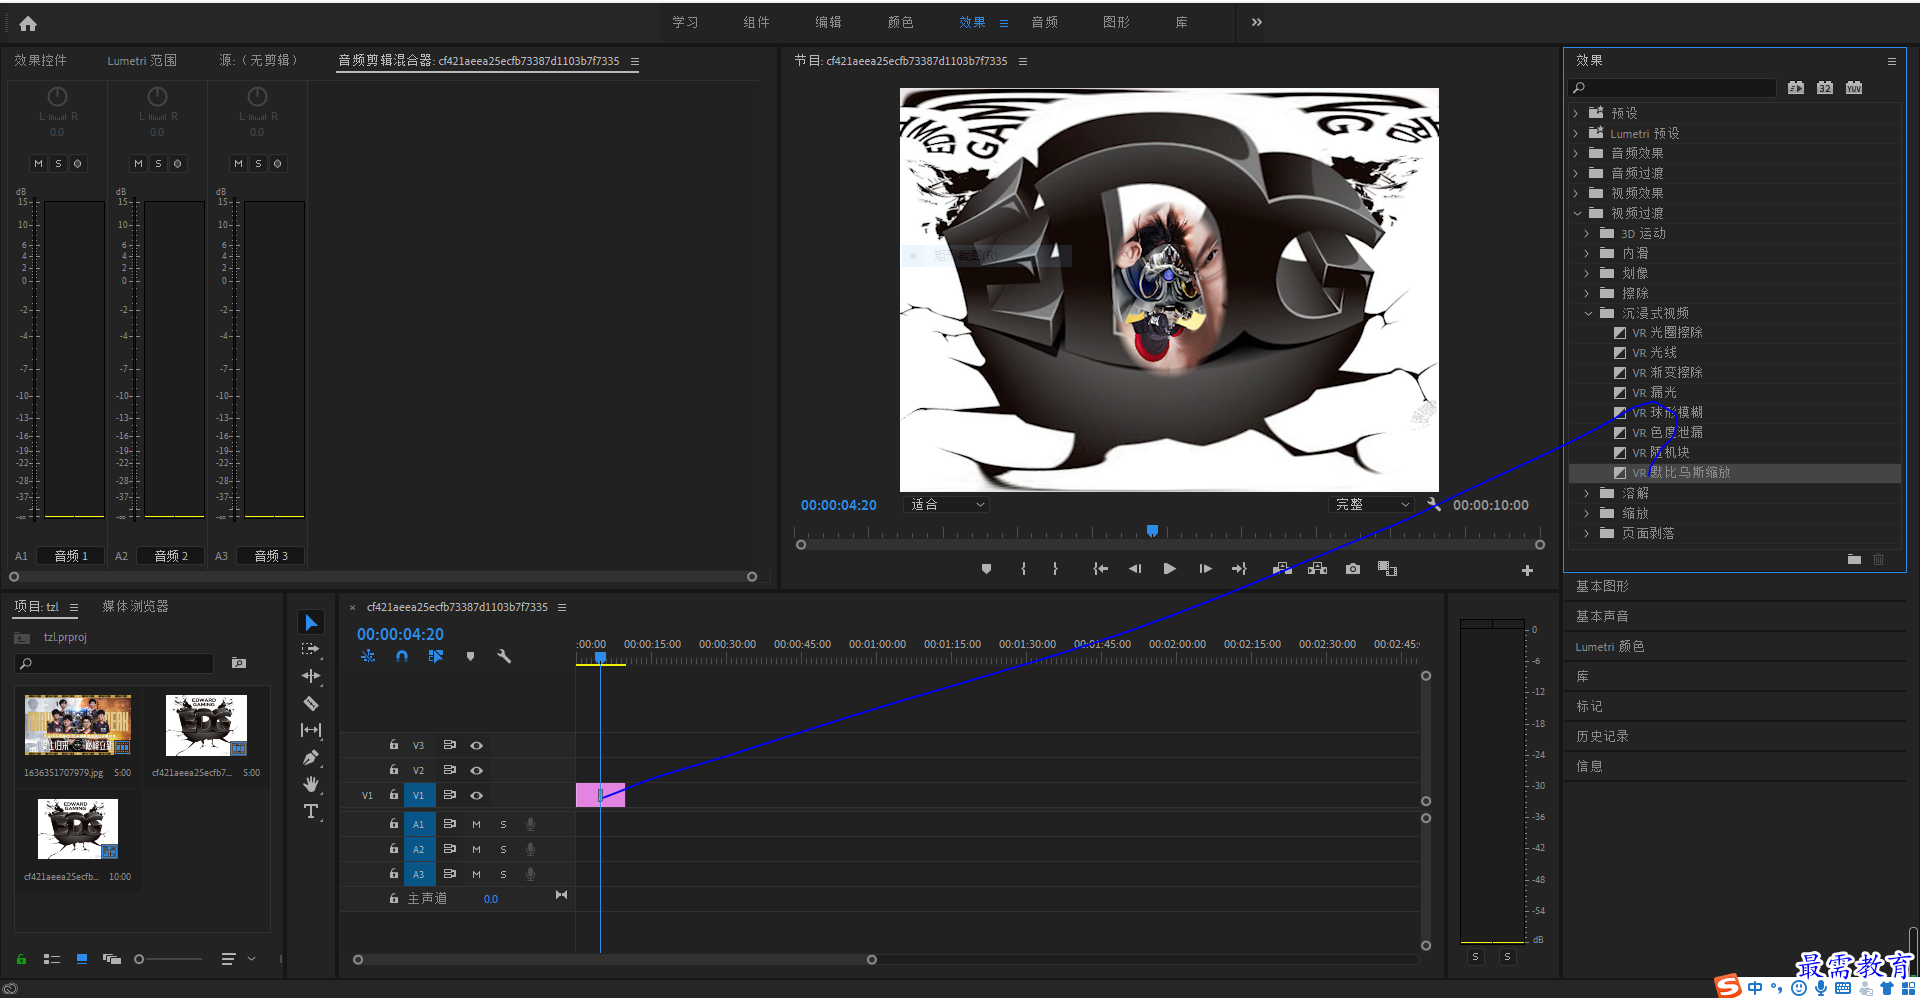Toggle snap in timeline
The width and height of the screenshot is (1920, 998).
coord(401,656)
